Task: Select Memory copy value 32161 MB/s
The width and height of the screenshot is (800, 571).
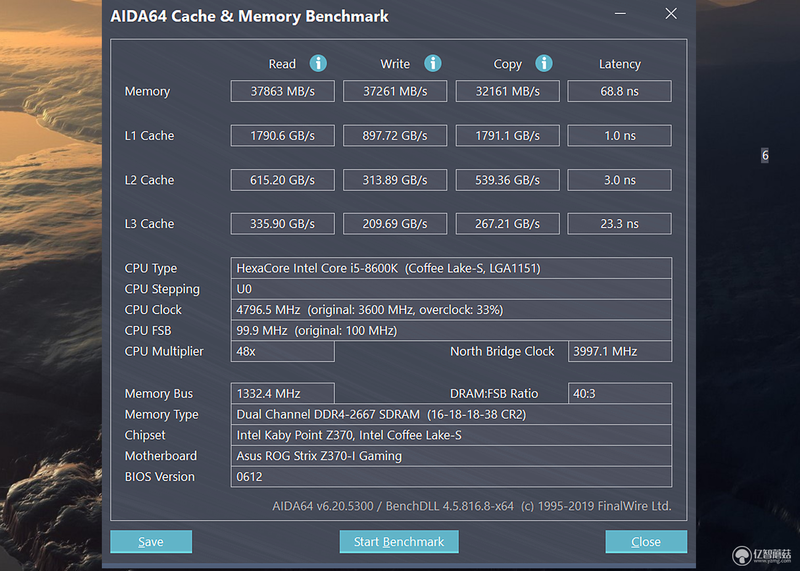Action: pos(508,91)
